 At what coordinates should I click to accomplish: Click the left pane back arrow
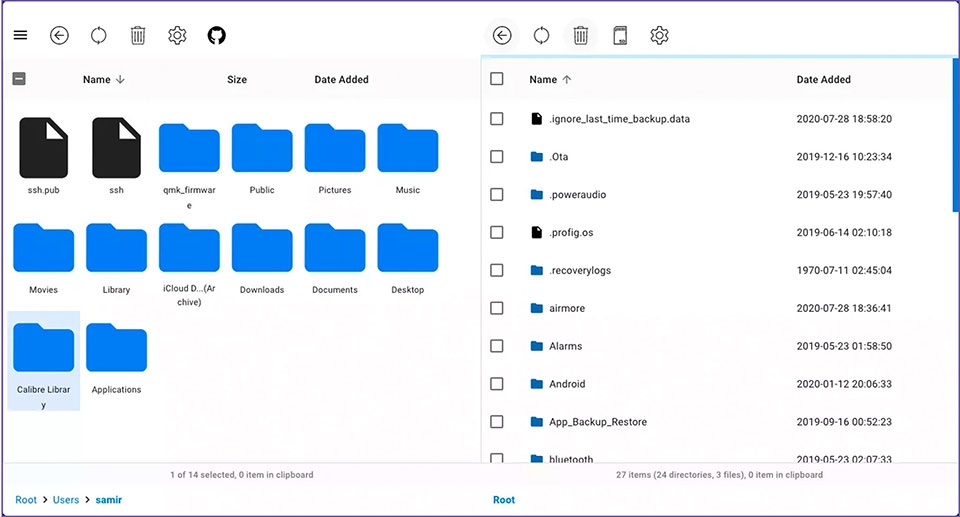pos(59,35)
